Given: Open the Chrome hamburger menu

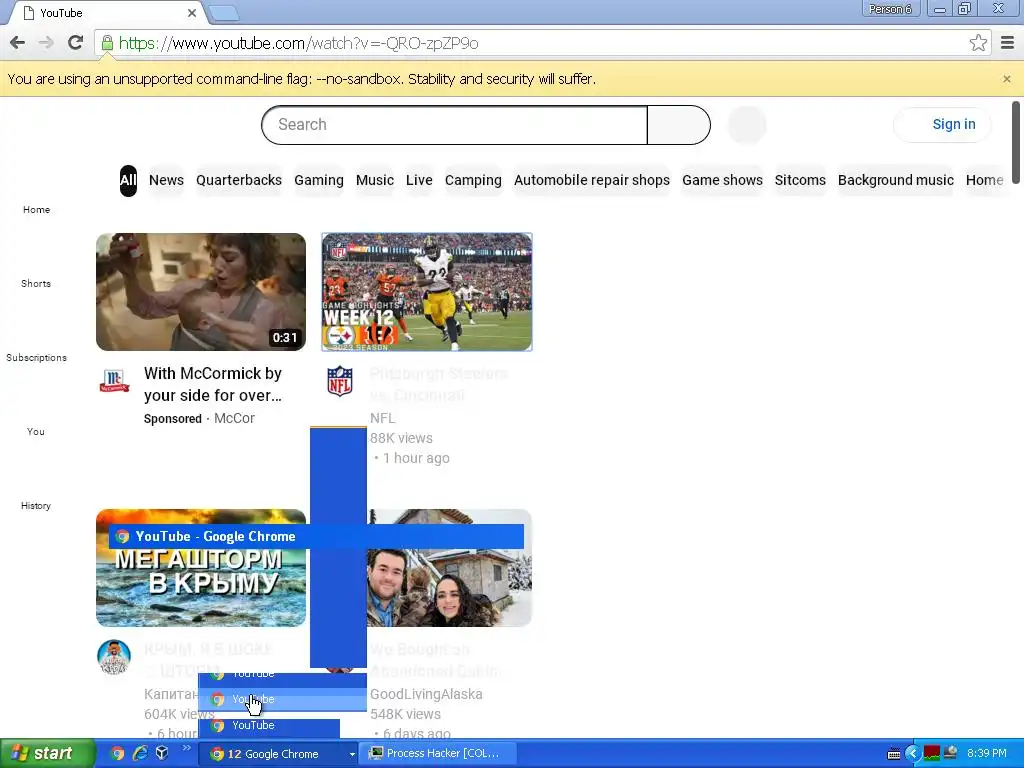Looking at the screenshot, I should click(x=1007, y=43).
